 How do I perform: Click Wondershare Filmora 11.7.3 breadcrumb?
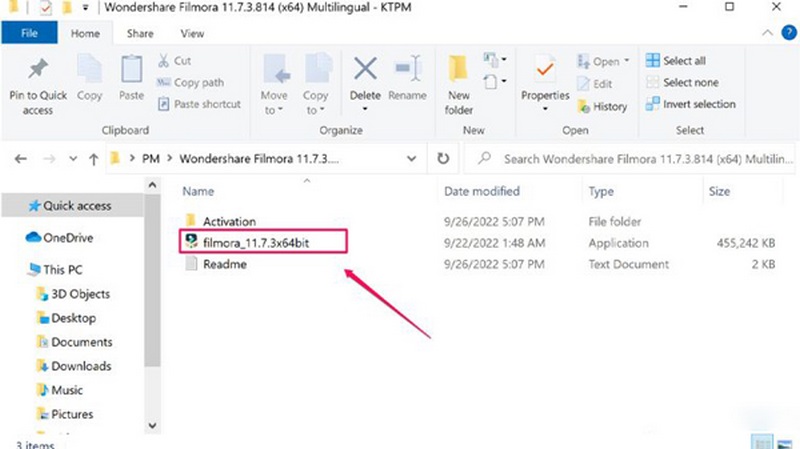[259, 159]
